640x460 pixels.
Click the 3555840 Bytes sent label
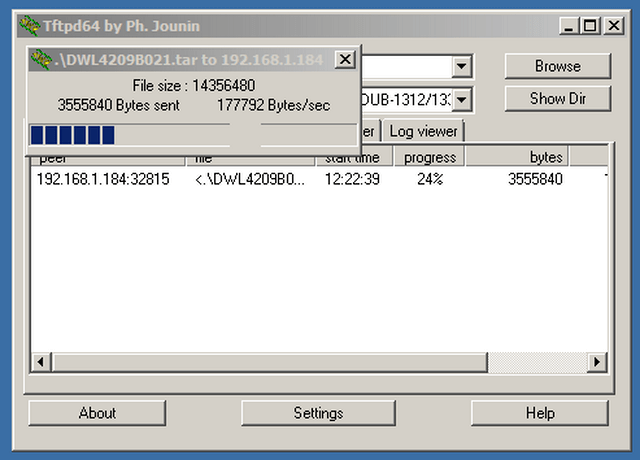coord(118,105)
